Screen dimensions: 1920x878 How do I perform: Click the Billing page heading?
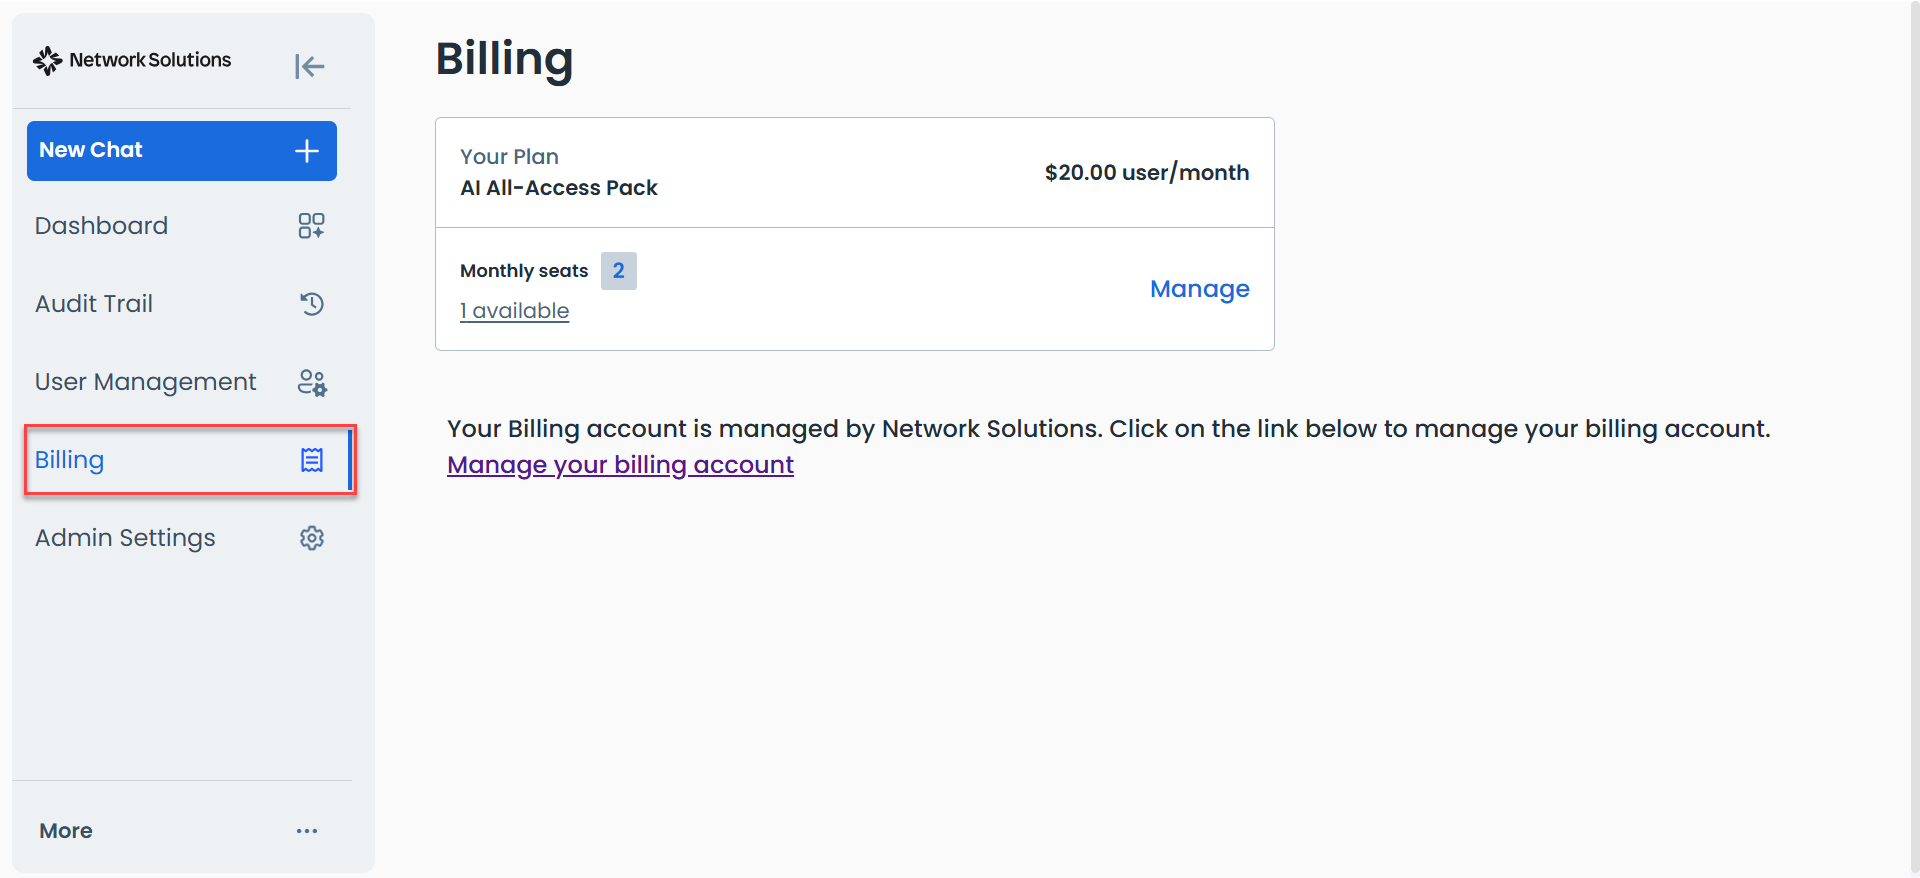click(504, 59)
